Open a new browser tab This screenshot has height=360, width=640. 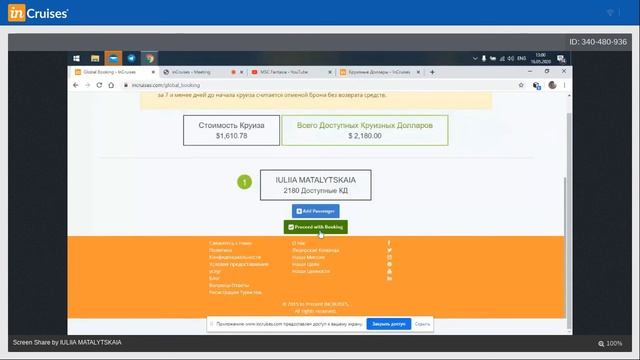click(x=432, y=72)
